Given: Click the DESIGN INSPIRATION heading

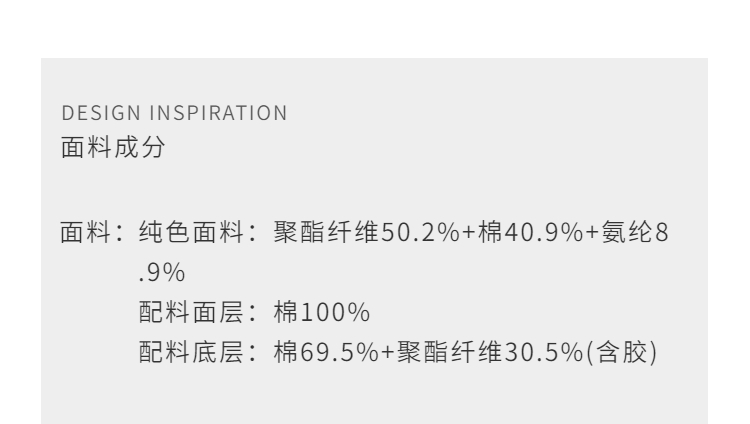Looking at the screenshot, I should pos(173,113).
